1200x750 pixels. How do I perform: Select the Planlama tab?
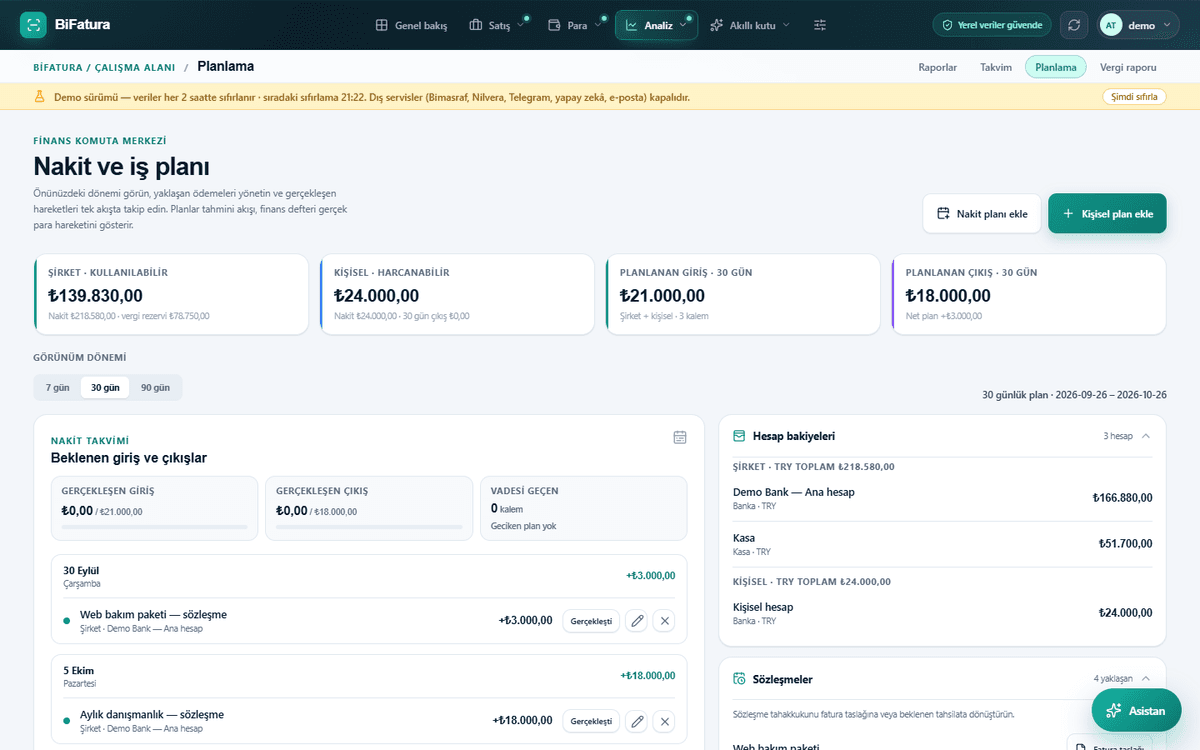pos(1056,67)
